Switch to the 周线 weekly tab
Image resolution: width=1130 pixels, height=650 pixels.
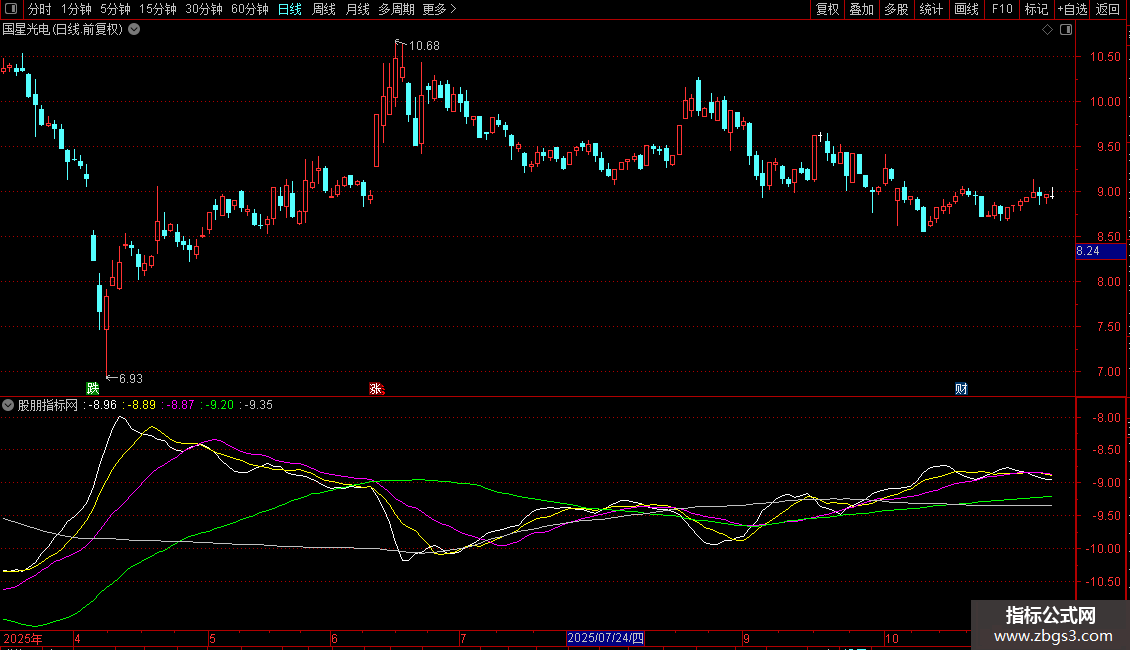point(324,10)
